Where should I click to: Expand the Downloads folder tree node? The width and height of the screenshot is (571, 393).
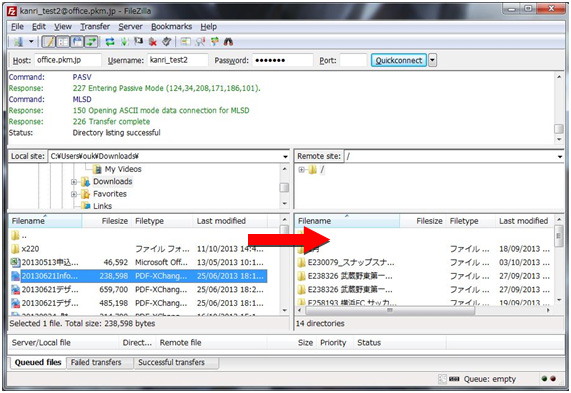click(x=74, y=182)
